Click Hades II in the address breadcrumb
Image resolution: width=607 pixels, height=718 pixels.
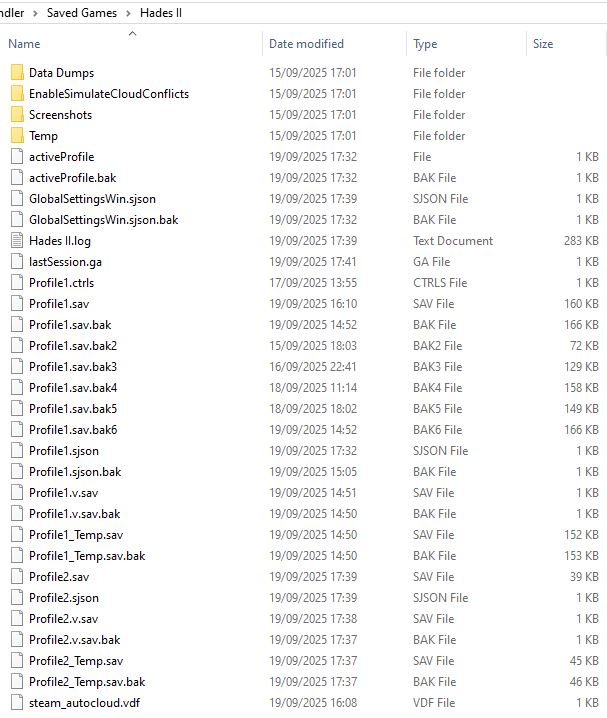(x=161, y=13)
